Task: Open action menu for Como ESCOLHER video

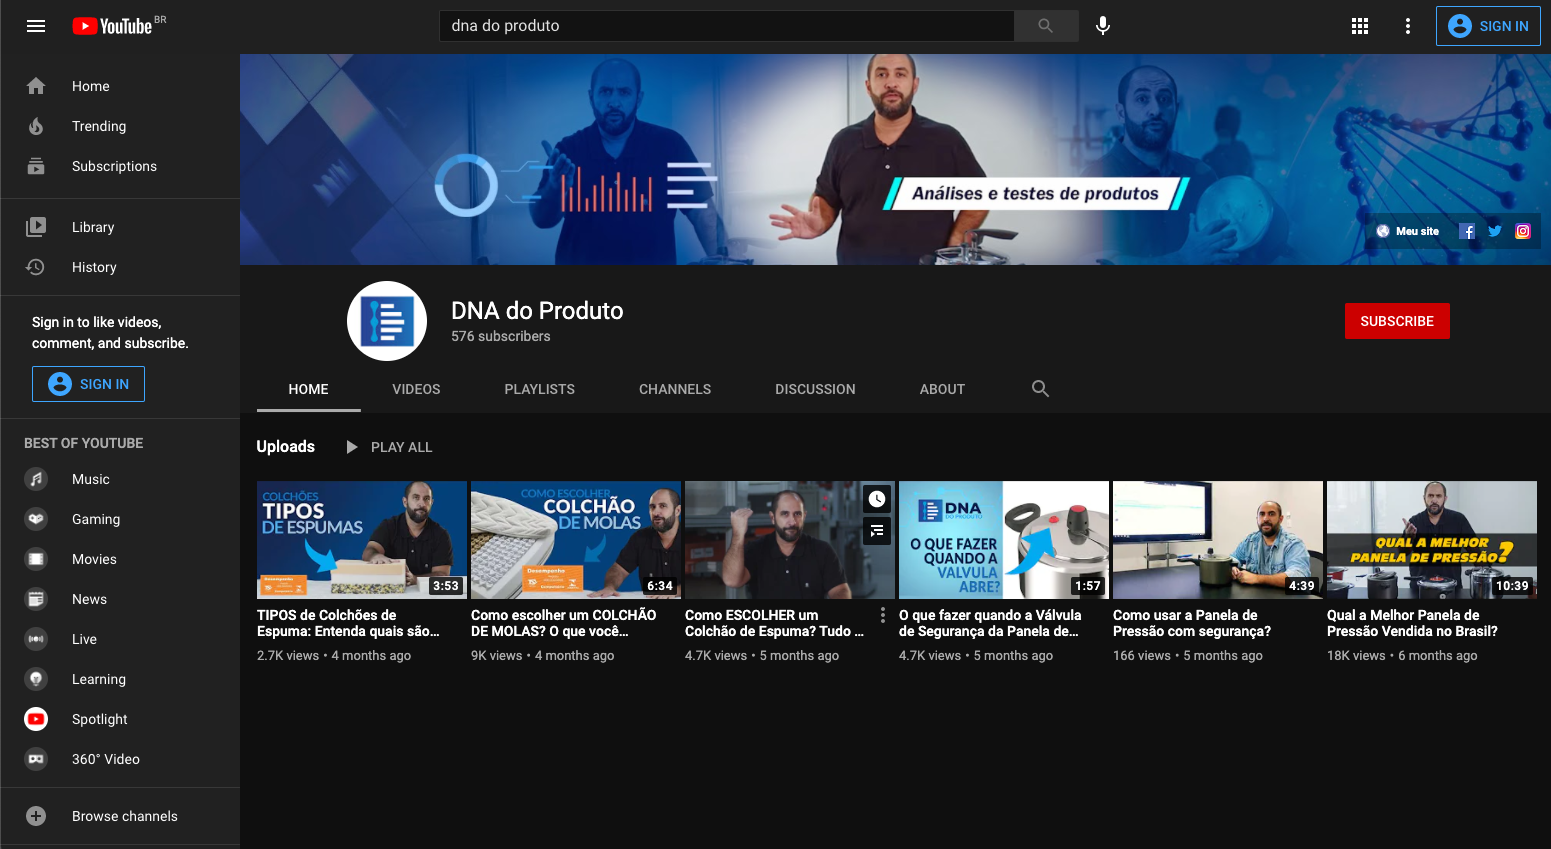Action: 883,615
